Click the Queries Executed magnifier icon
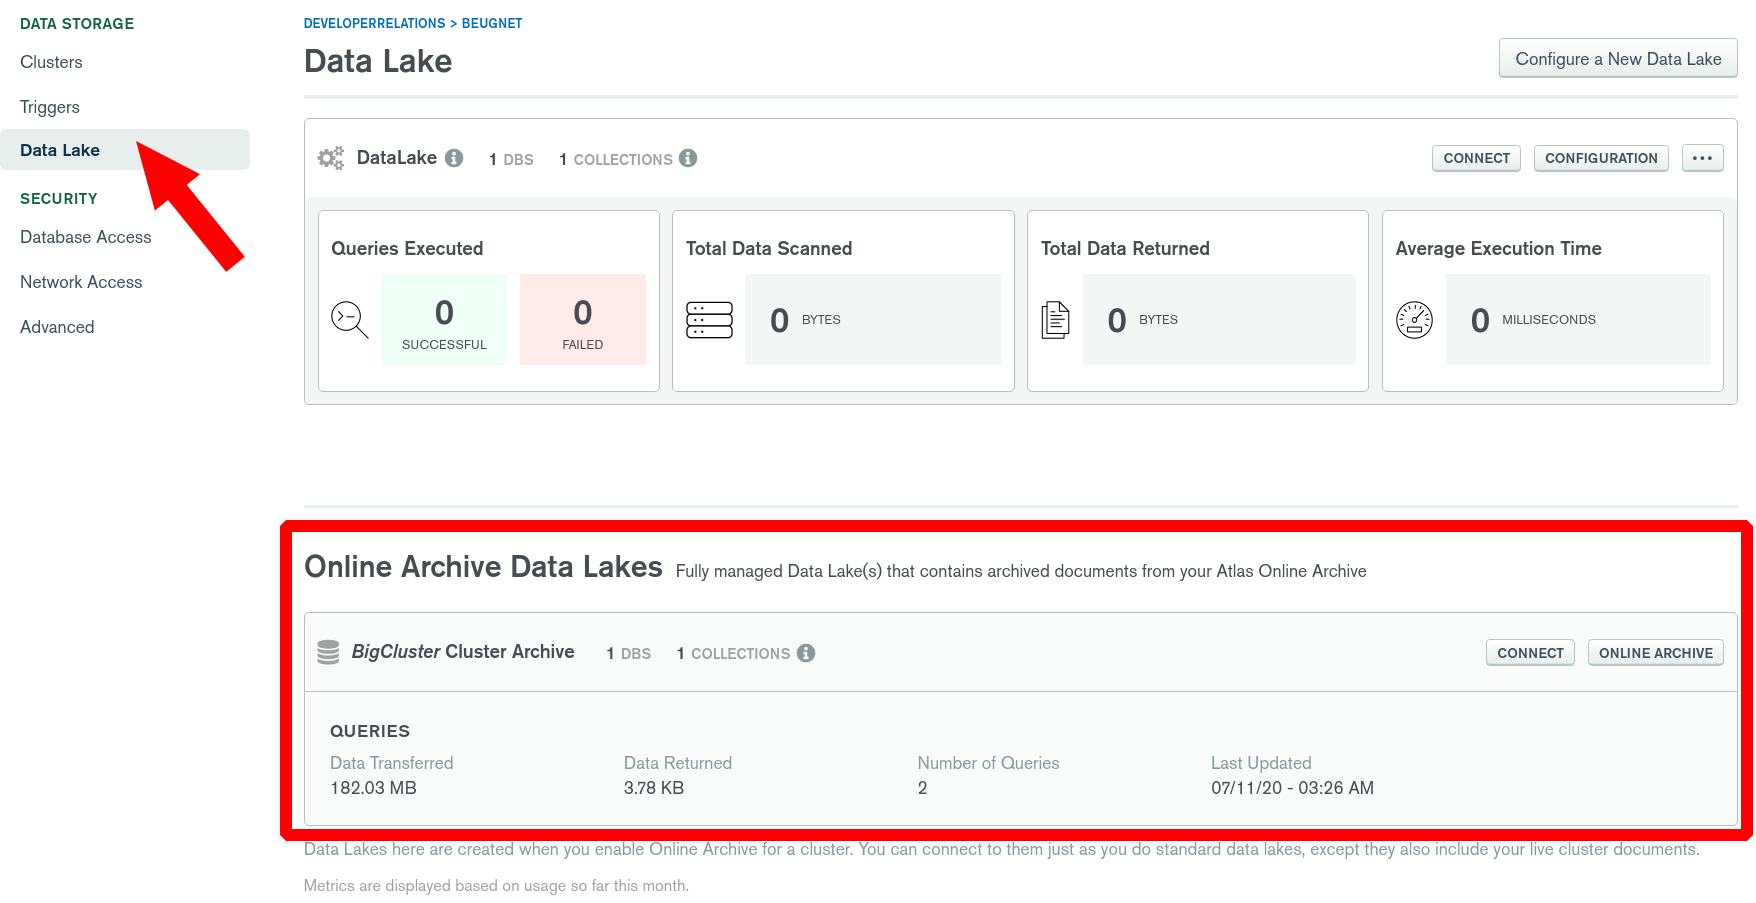This screenshot has width=1756, height=903. 350,320
